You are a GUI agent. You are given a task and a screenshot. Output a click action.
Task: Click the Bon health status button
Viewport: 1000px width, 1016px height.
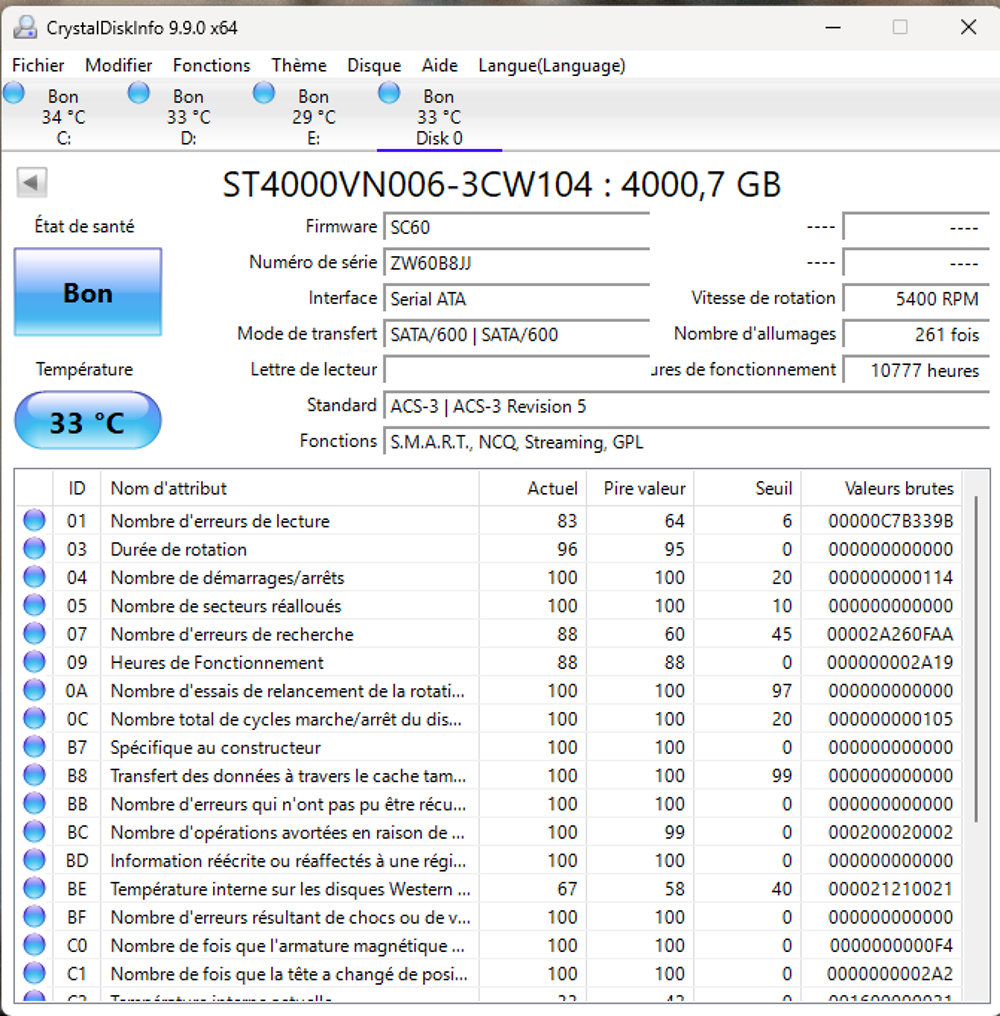(x=88, y=292)
